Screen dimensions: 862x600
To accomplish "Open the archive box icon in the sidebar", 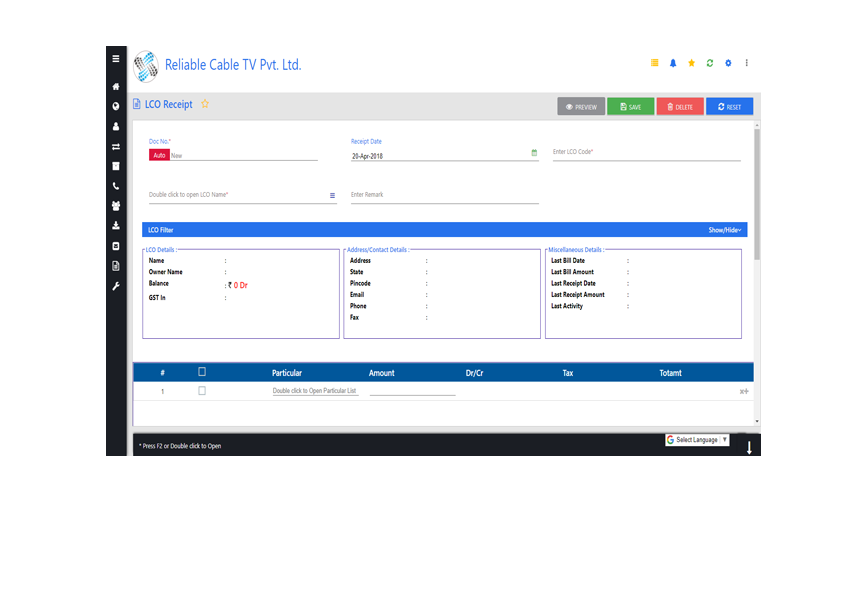I will pyautogui.click(x=115, y=166).
